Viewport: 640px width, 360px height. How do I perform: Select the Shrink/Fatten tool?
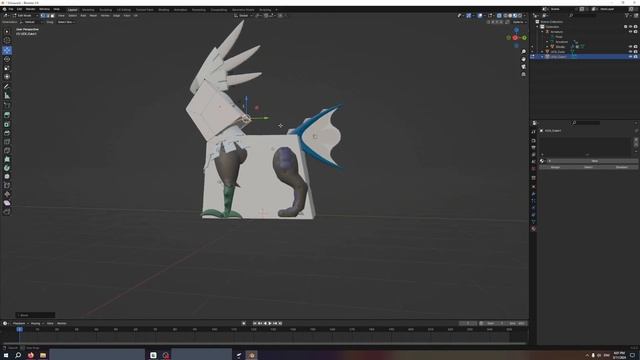tap(7, 194)
